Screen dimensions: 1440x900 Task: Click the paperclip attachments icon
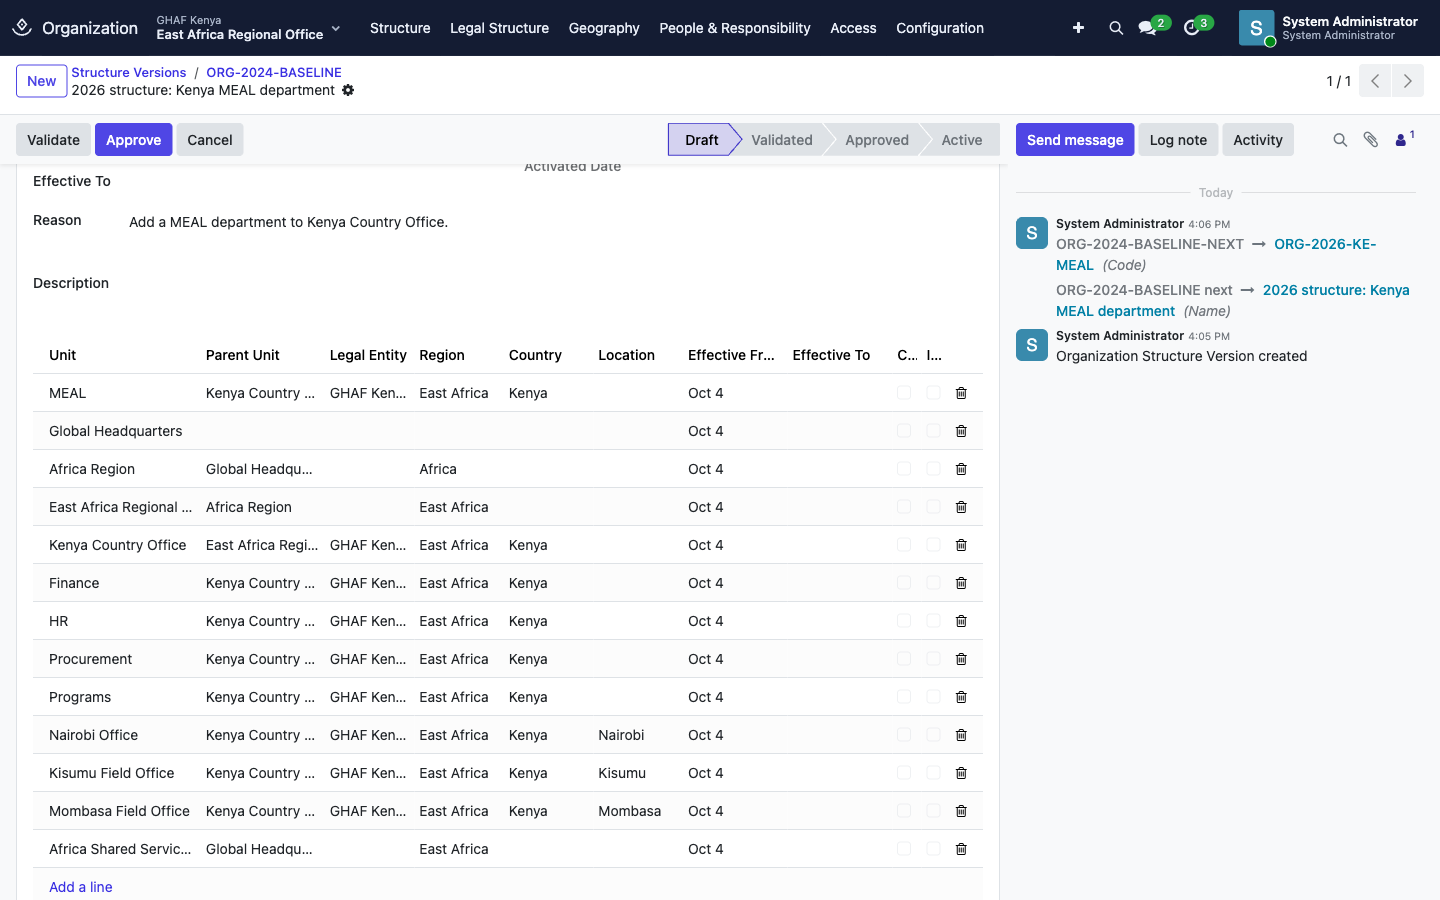pyautogui.click(x=1371, y=140)
